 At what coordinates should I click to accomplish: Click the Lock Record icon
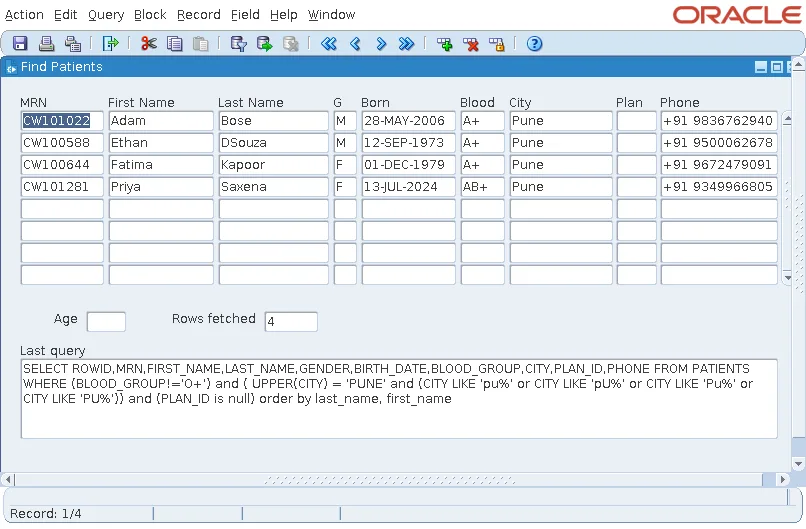[497, 44]
